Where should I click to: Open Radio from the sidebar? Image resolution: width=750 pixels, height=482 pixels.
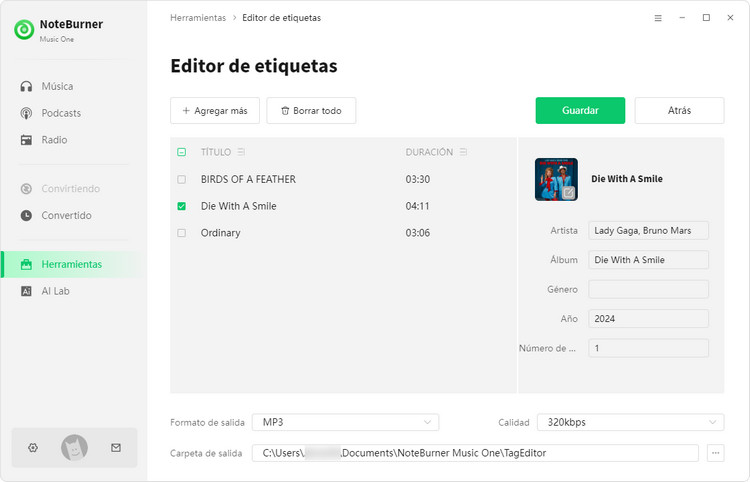point(44,140)
